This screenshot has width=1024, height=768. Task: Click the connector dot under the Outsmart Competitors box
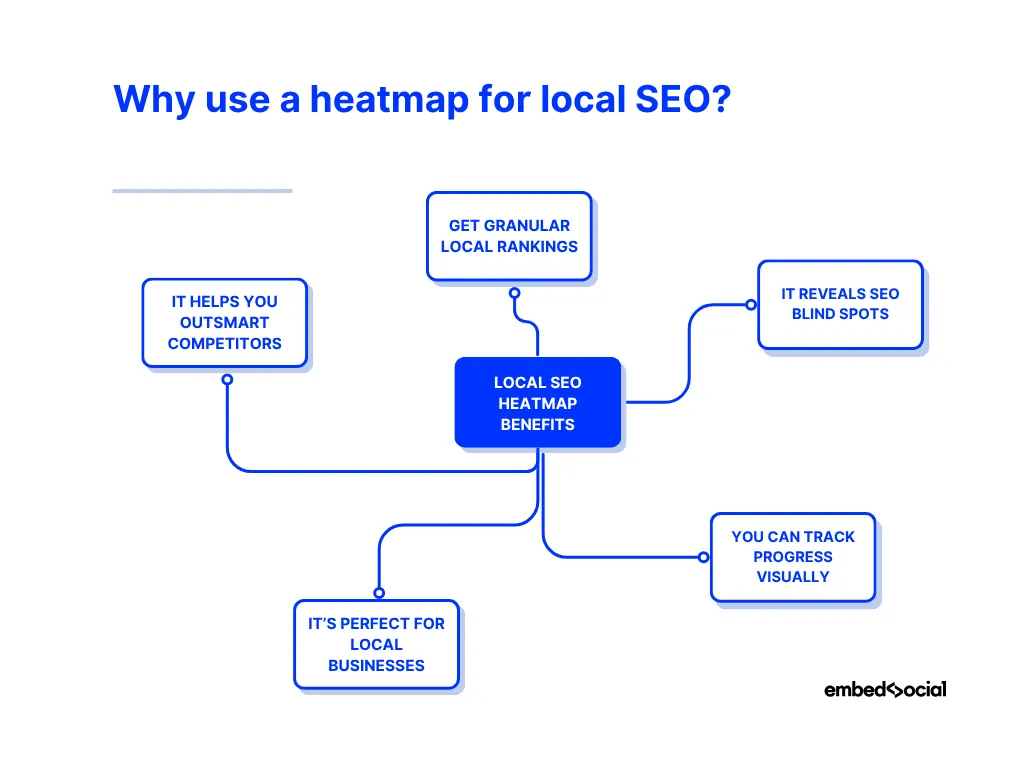coord(227,380)
